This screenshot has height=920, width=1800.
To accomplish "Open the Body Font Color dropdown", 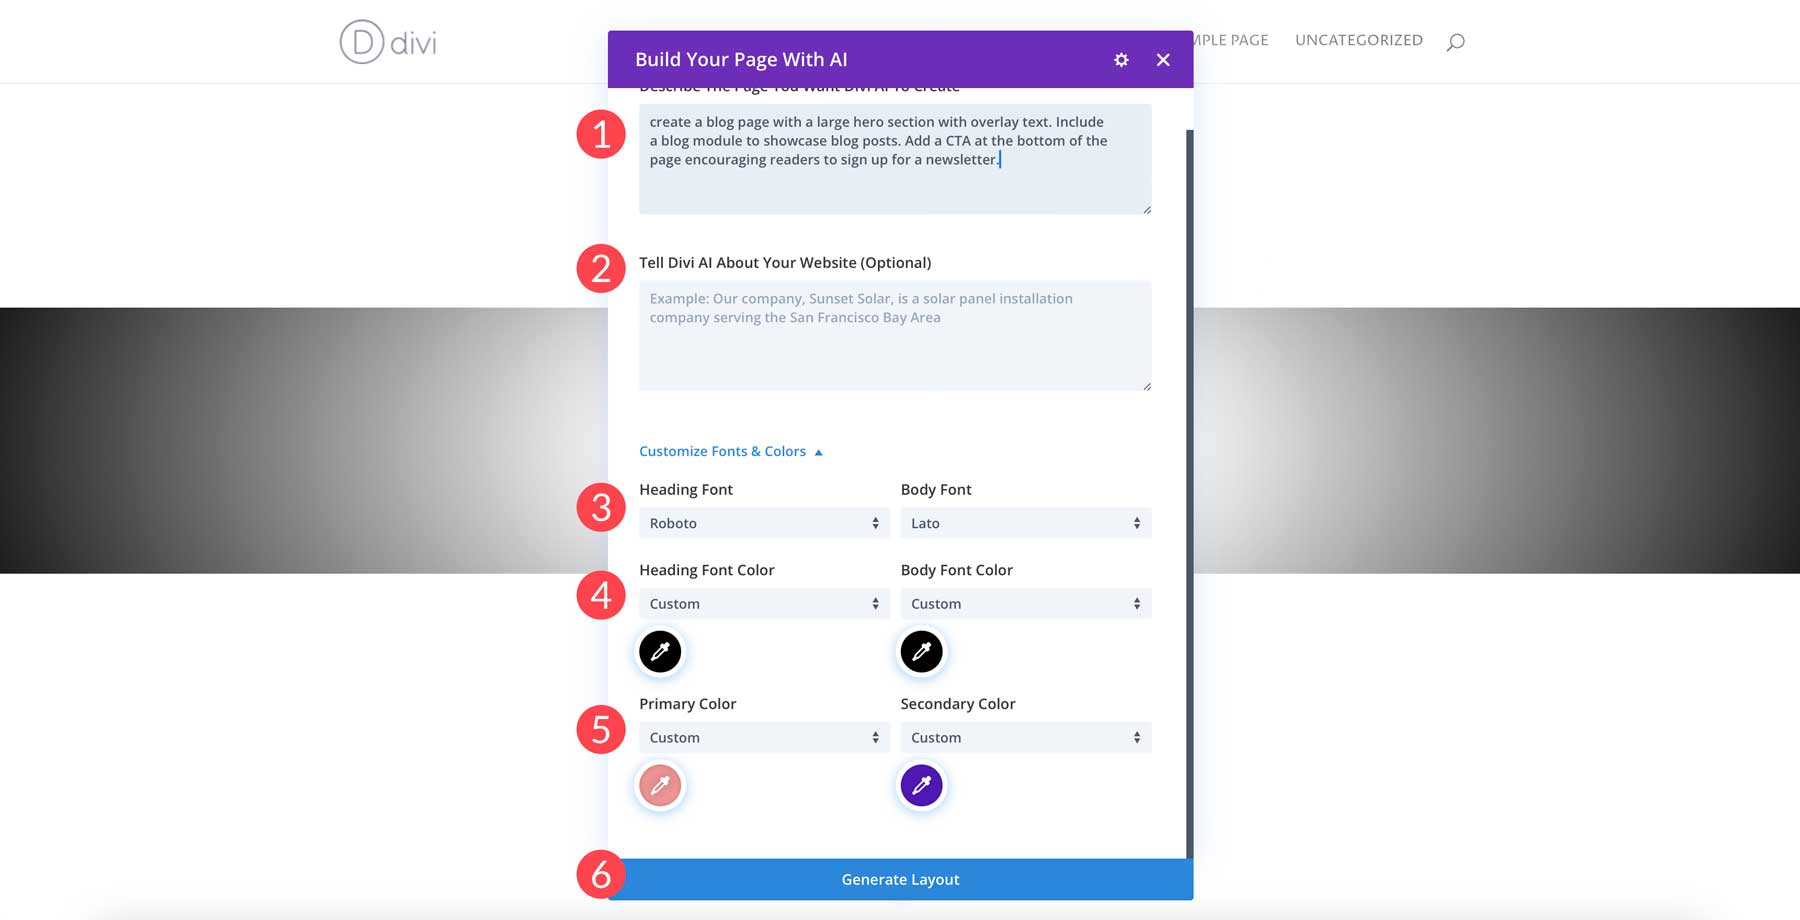I will pos(1025,603).
